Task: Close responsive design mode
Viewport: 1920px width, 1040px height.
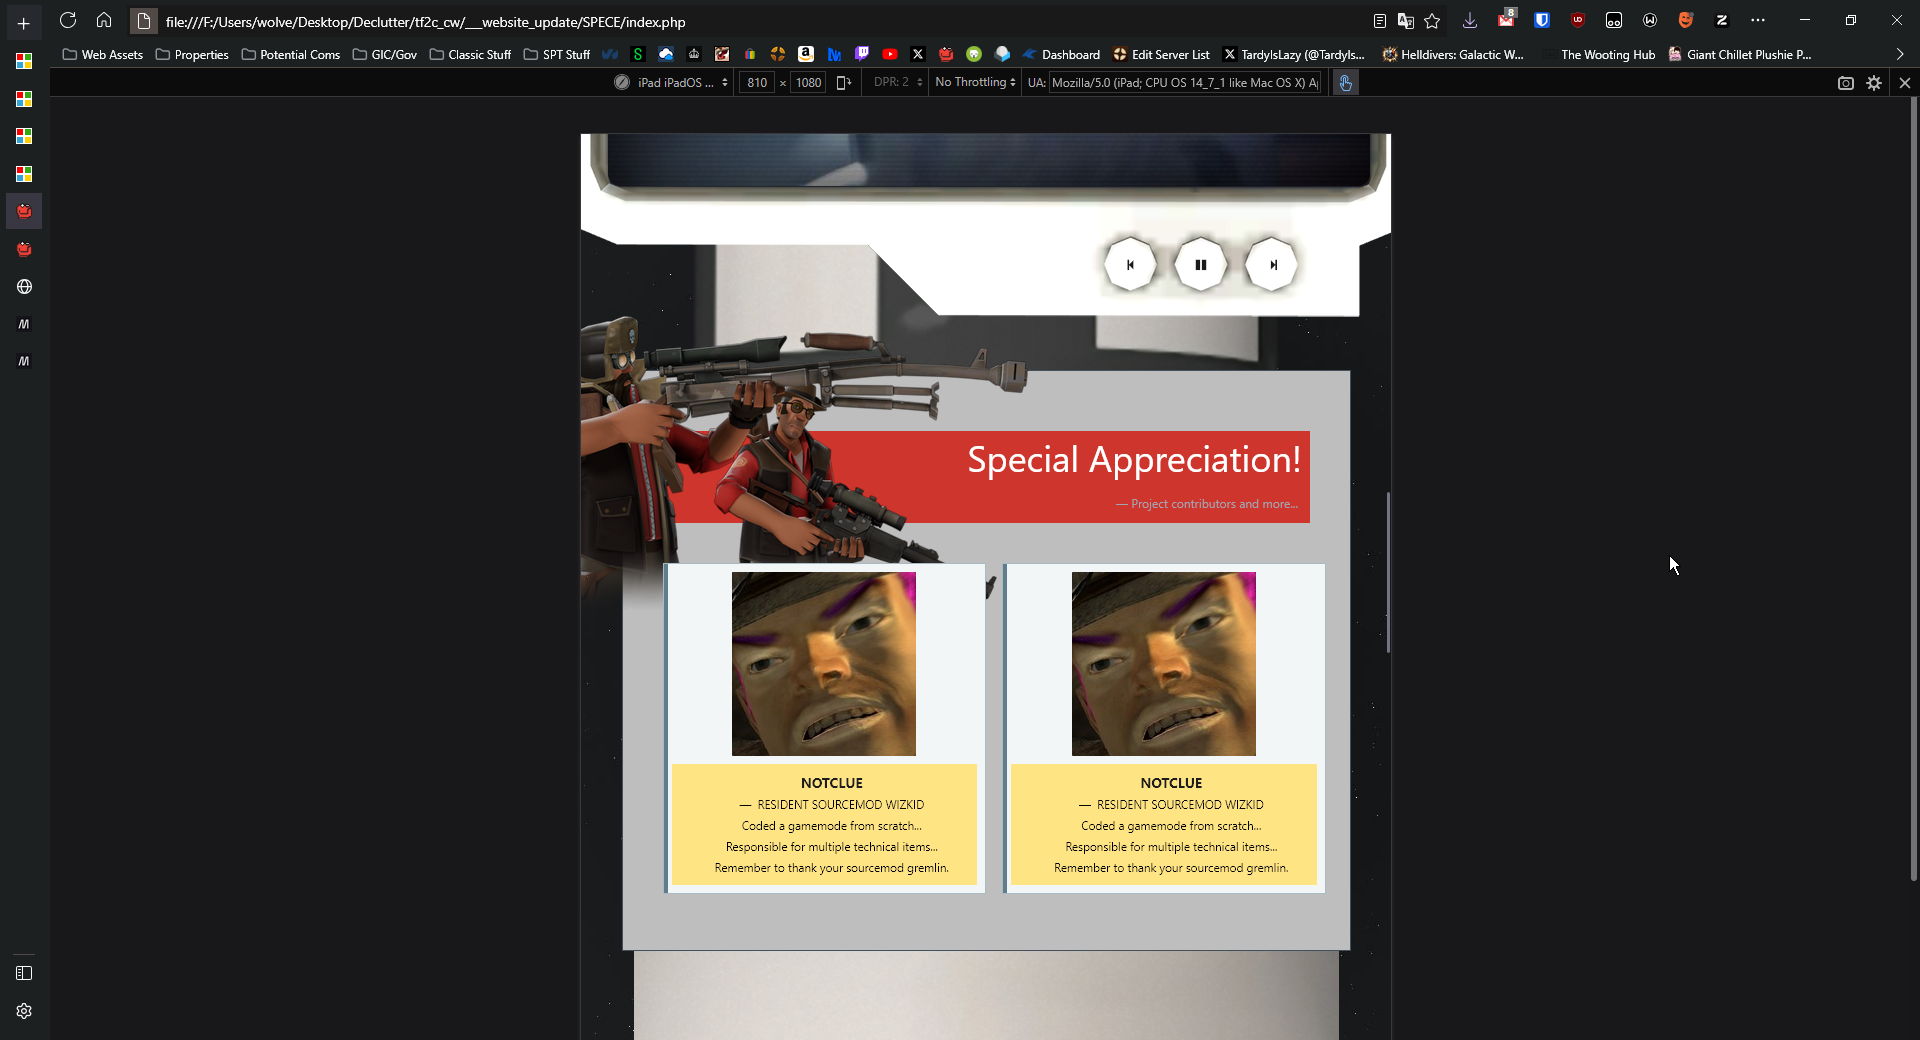Action: pos(1905,83)
